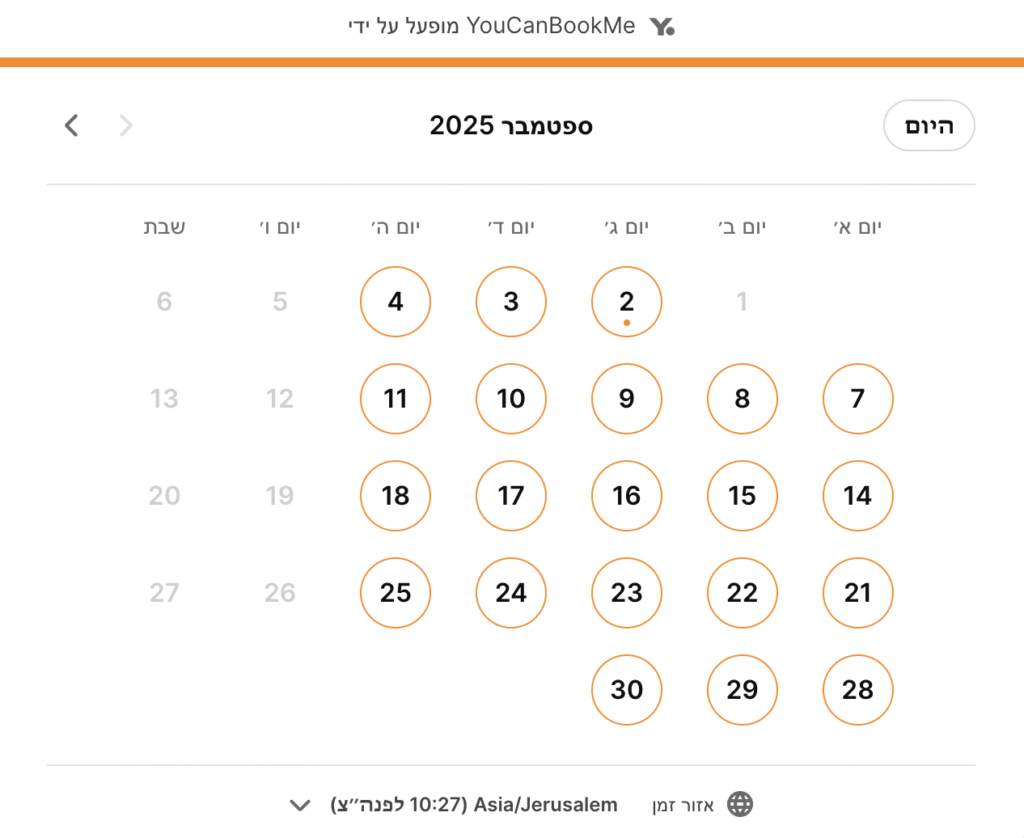This screenshot has width=1024, height=838.
Task: Select the 25th of September
Action: click(396, 593)
